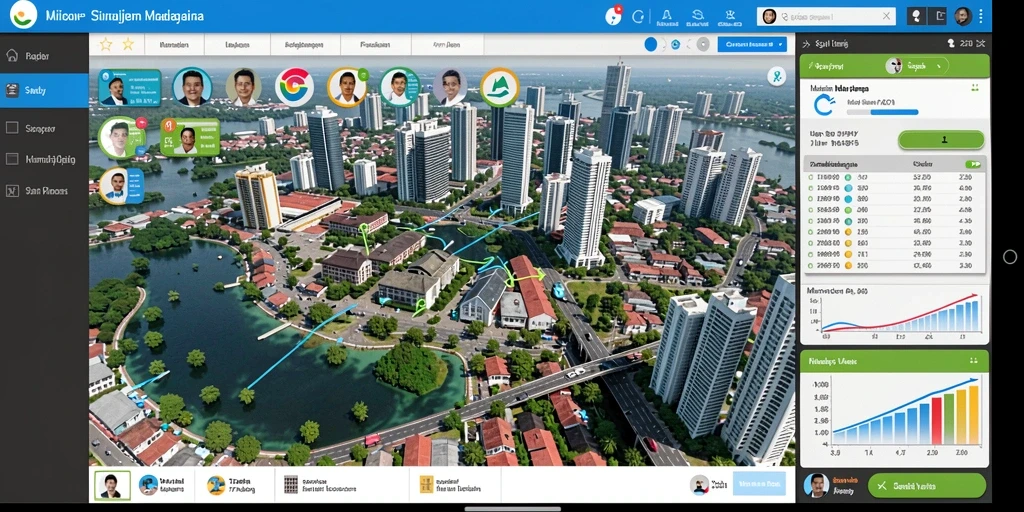Tick the third checkbox item in left sidebar
This screenshot has width=1024, height=512.
12,191
